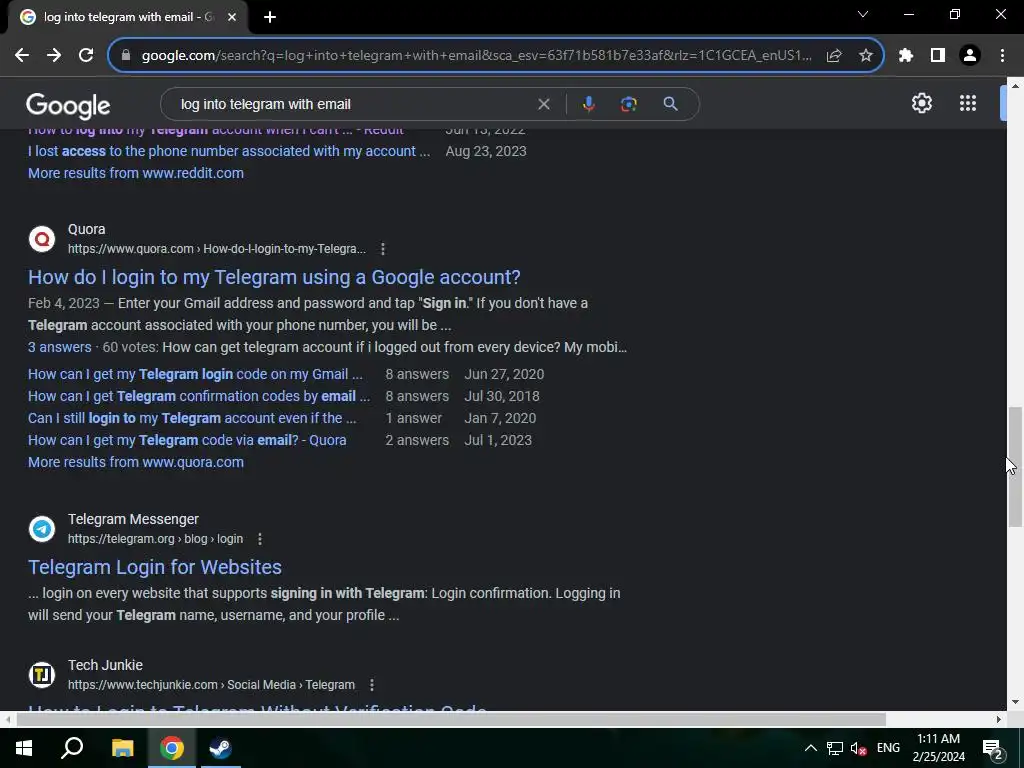The image size is (1024, 768).
Task: Open the '3 answers' Quora link
Action: pyautogui.click(x=59, y=347)
